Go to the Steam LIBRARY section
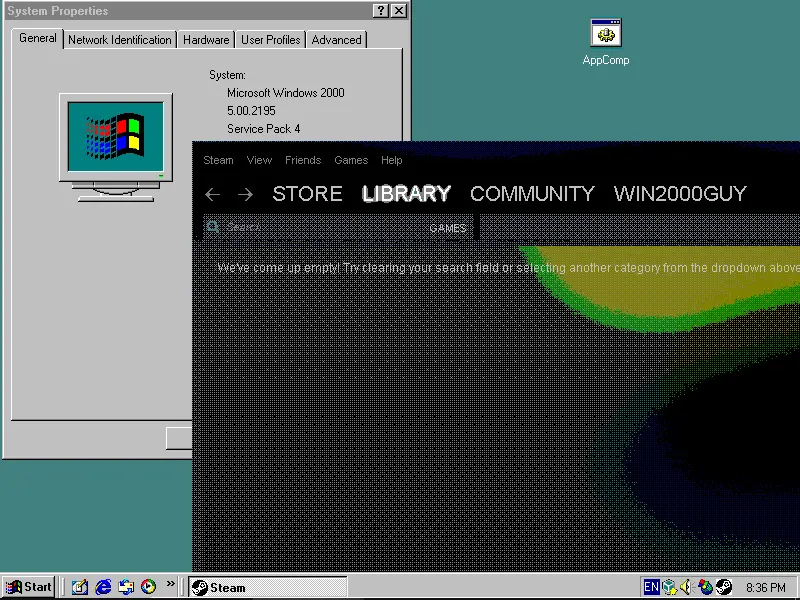 coord(406,194)
